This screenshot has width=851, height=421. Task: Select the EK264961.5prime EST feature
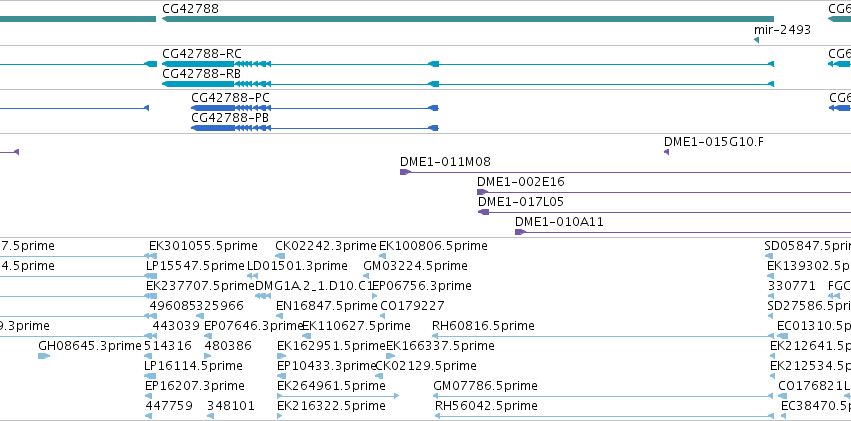pyautogui.click(x=338, y=396)
